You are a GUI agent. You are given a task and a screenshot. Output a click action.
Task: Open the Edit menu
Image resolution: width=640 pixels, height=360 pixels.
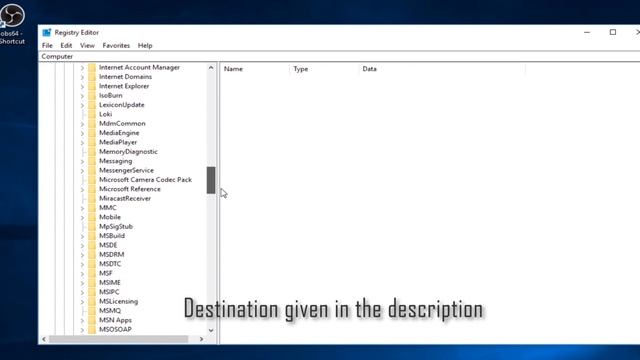[66, 45]
